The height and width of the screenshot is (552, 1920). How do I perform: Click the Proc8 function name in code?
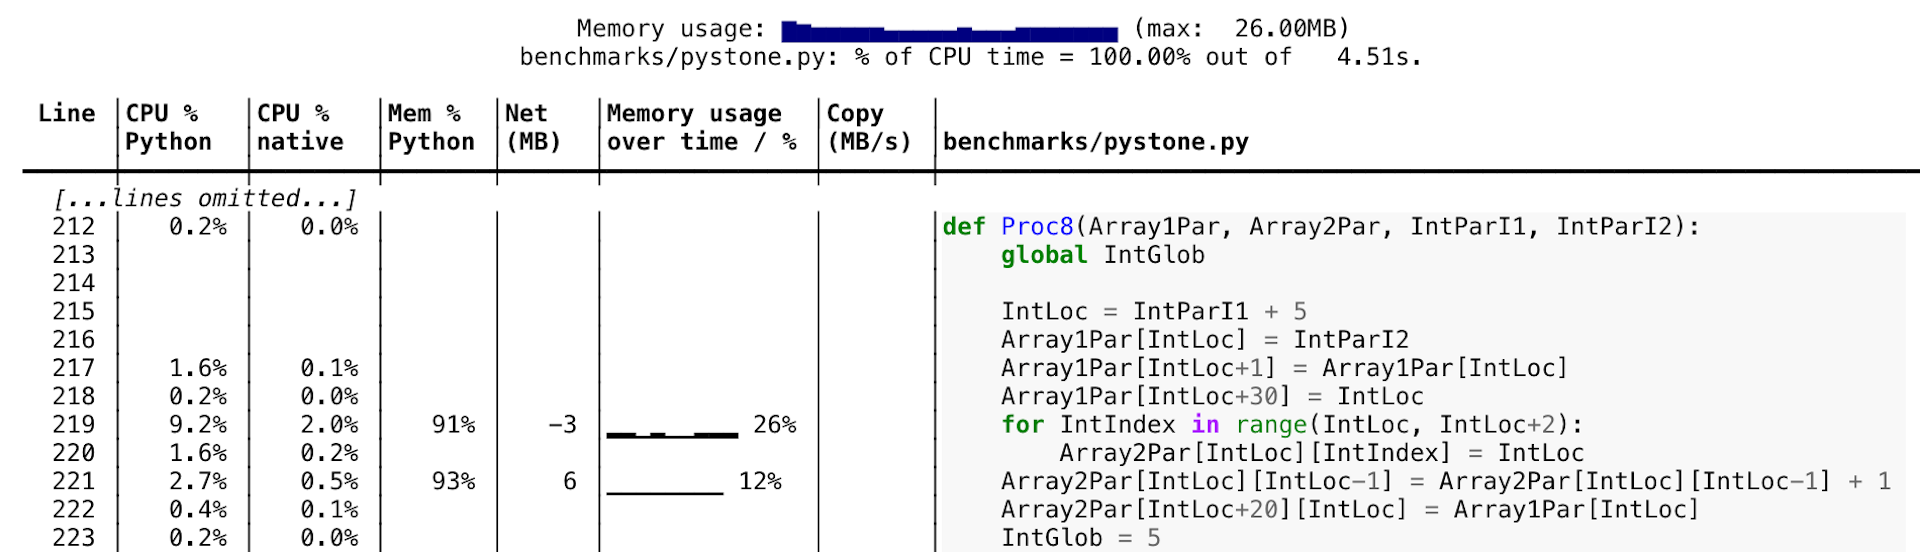click(1037, 227)
